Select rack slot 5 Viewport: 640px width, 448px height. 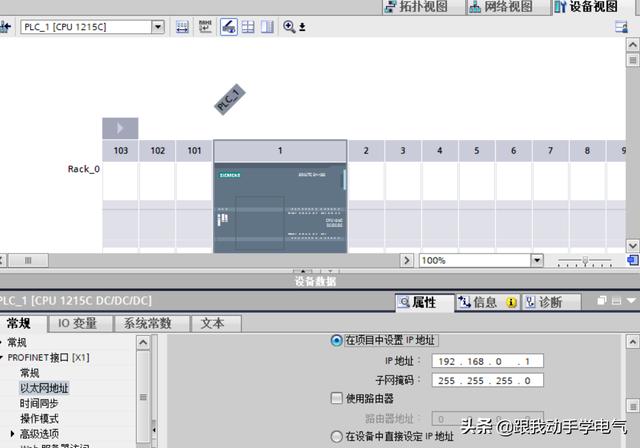tap(477, 151)
